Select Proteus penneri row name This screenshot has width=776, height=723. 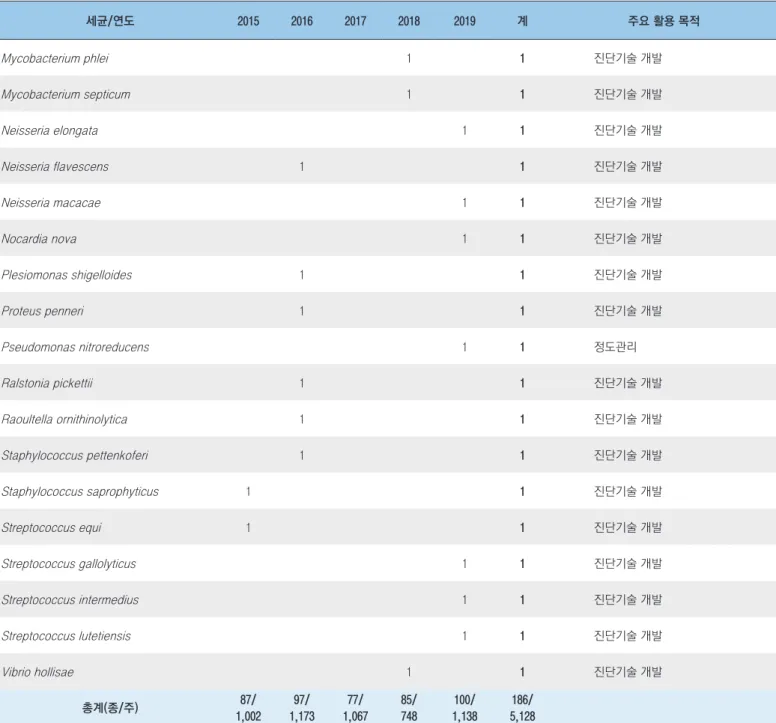coord(43,311)
